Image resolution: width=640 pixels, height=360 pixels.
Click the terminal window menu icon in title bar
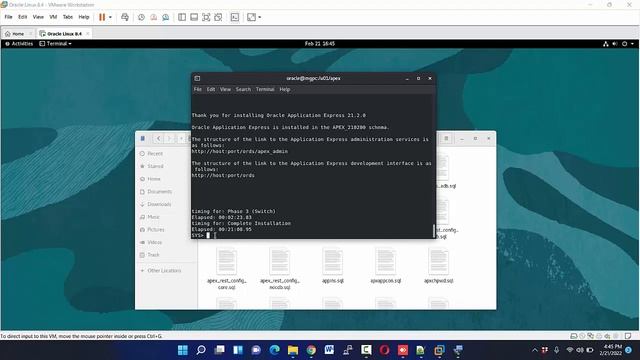pyautogui.click(x=197, y=78)
